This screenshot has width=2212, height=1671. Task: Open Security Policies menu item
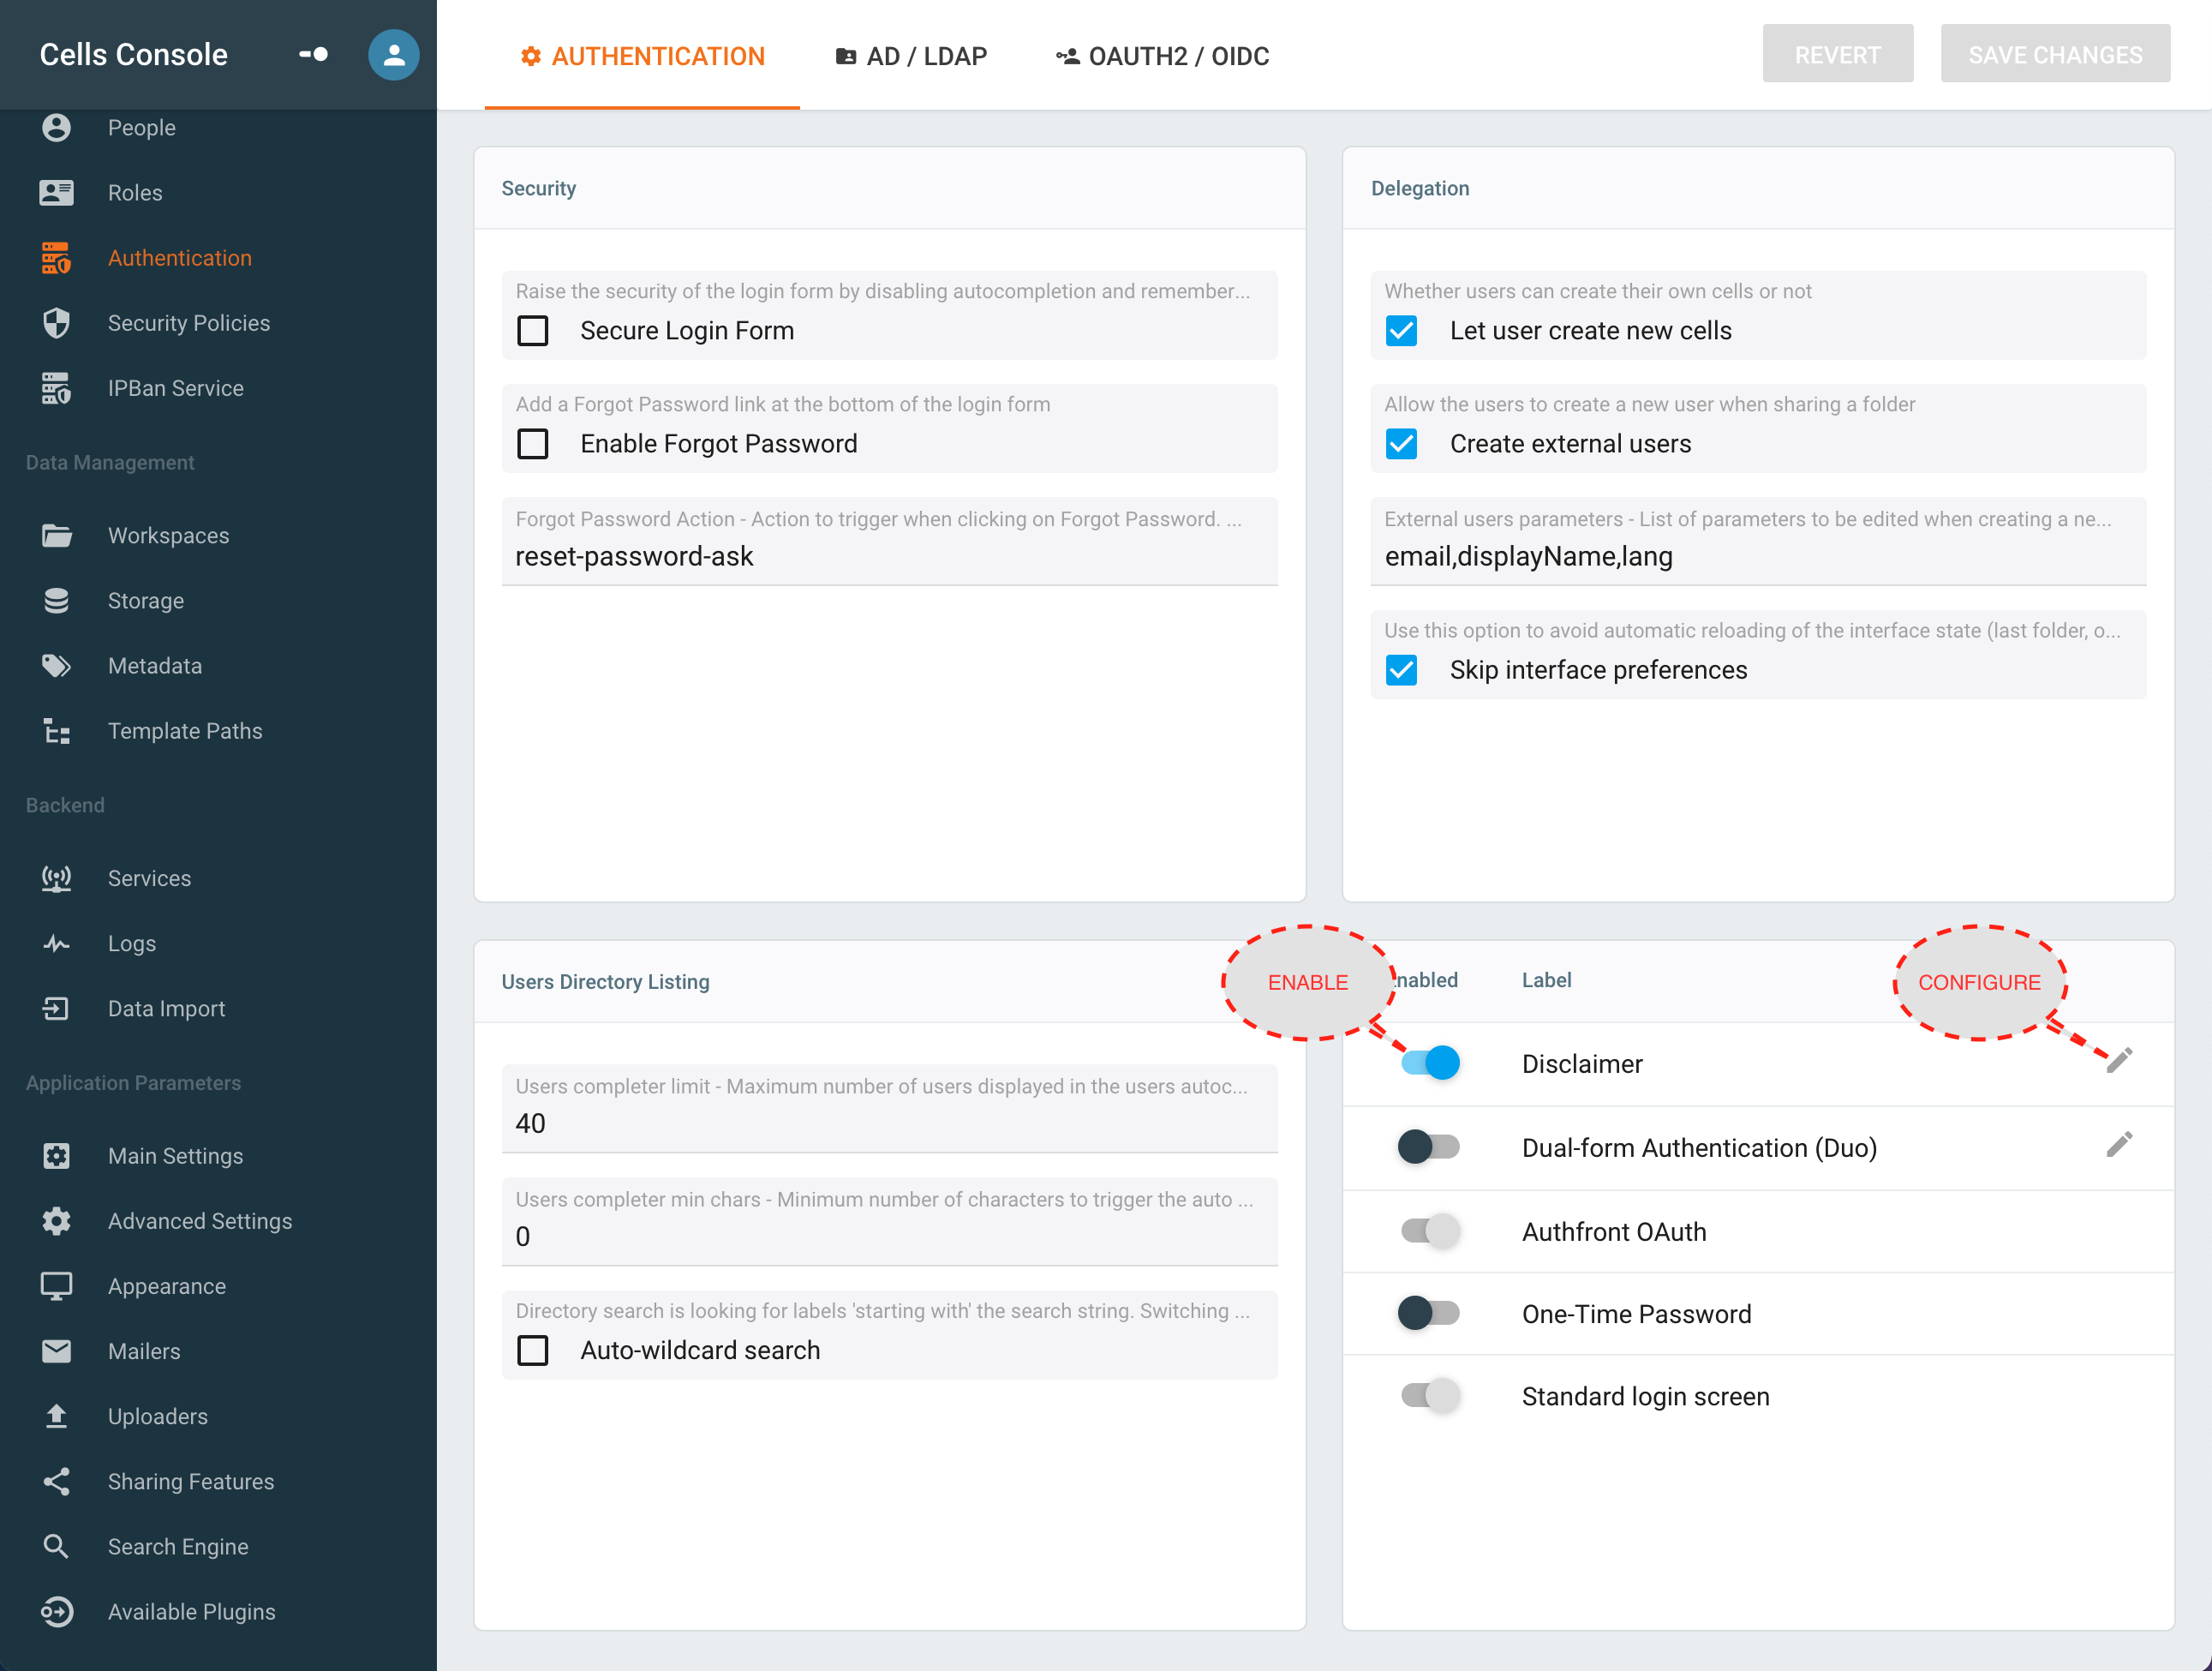pyautogui.click(x=189, y=323)
